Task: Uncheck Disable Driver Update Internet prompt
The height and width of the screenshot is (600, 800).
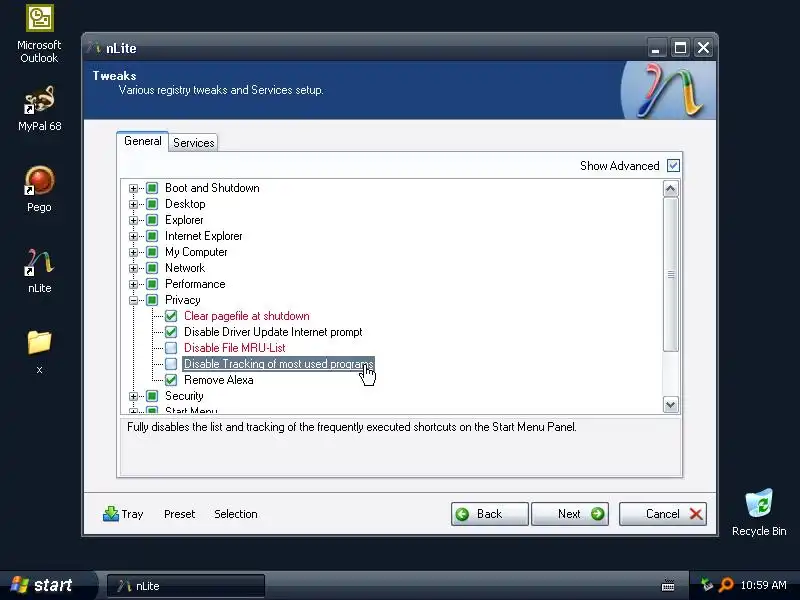Action: [171, 332]
